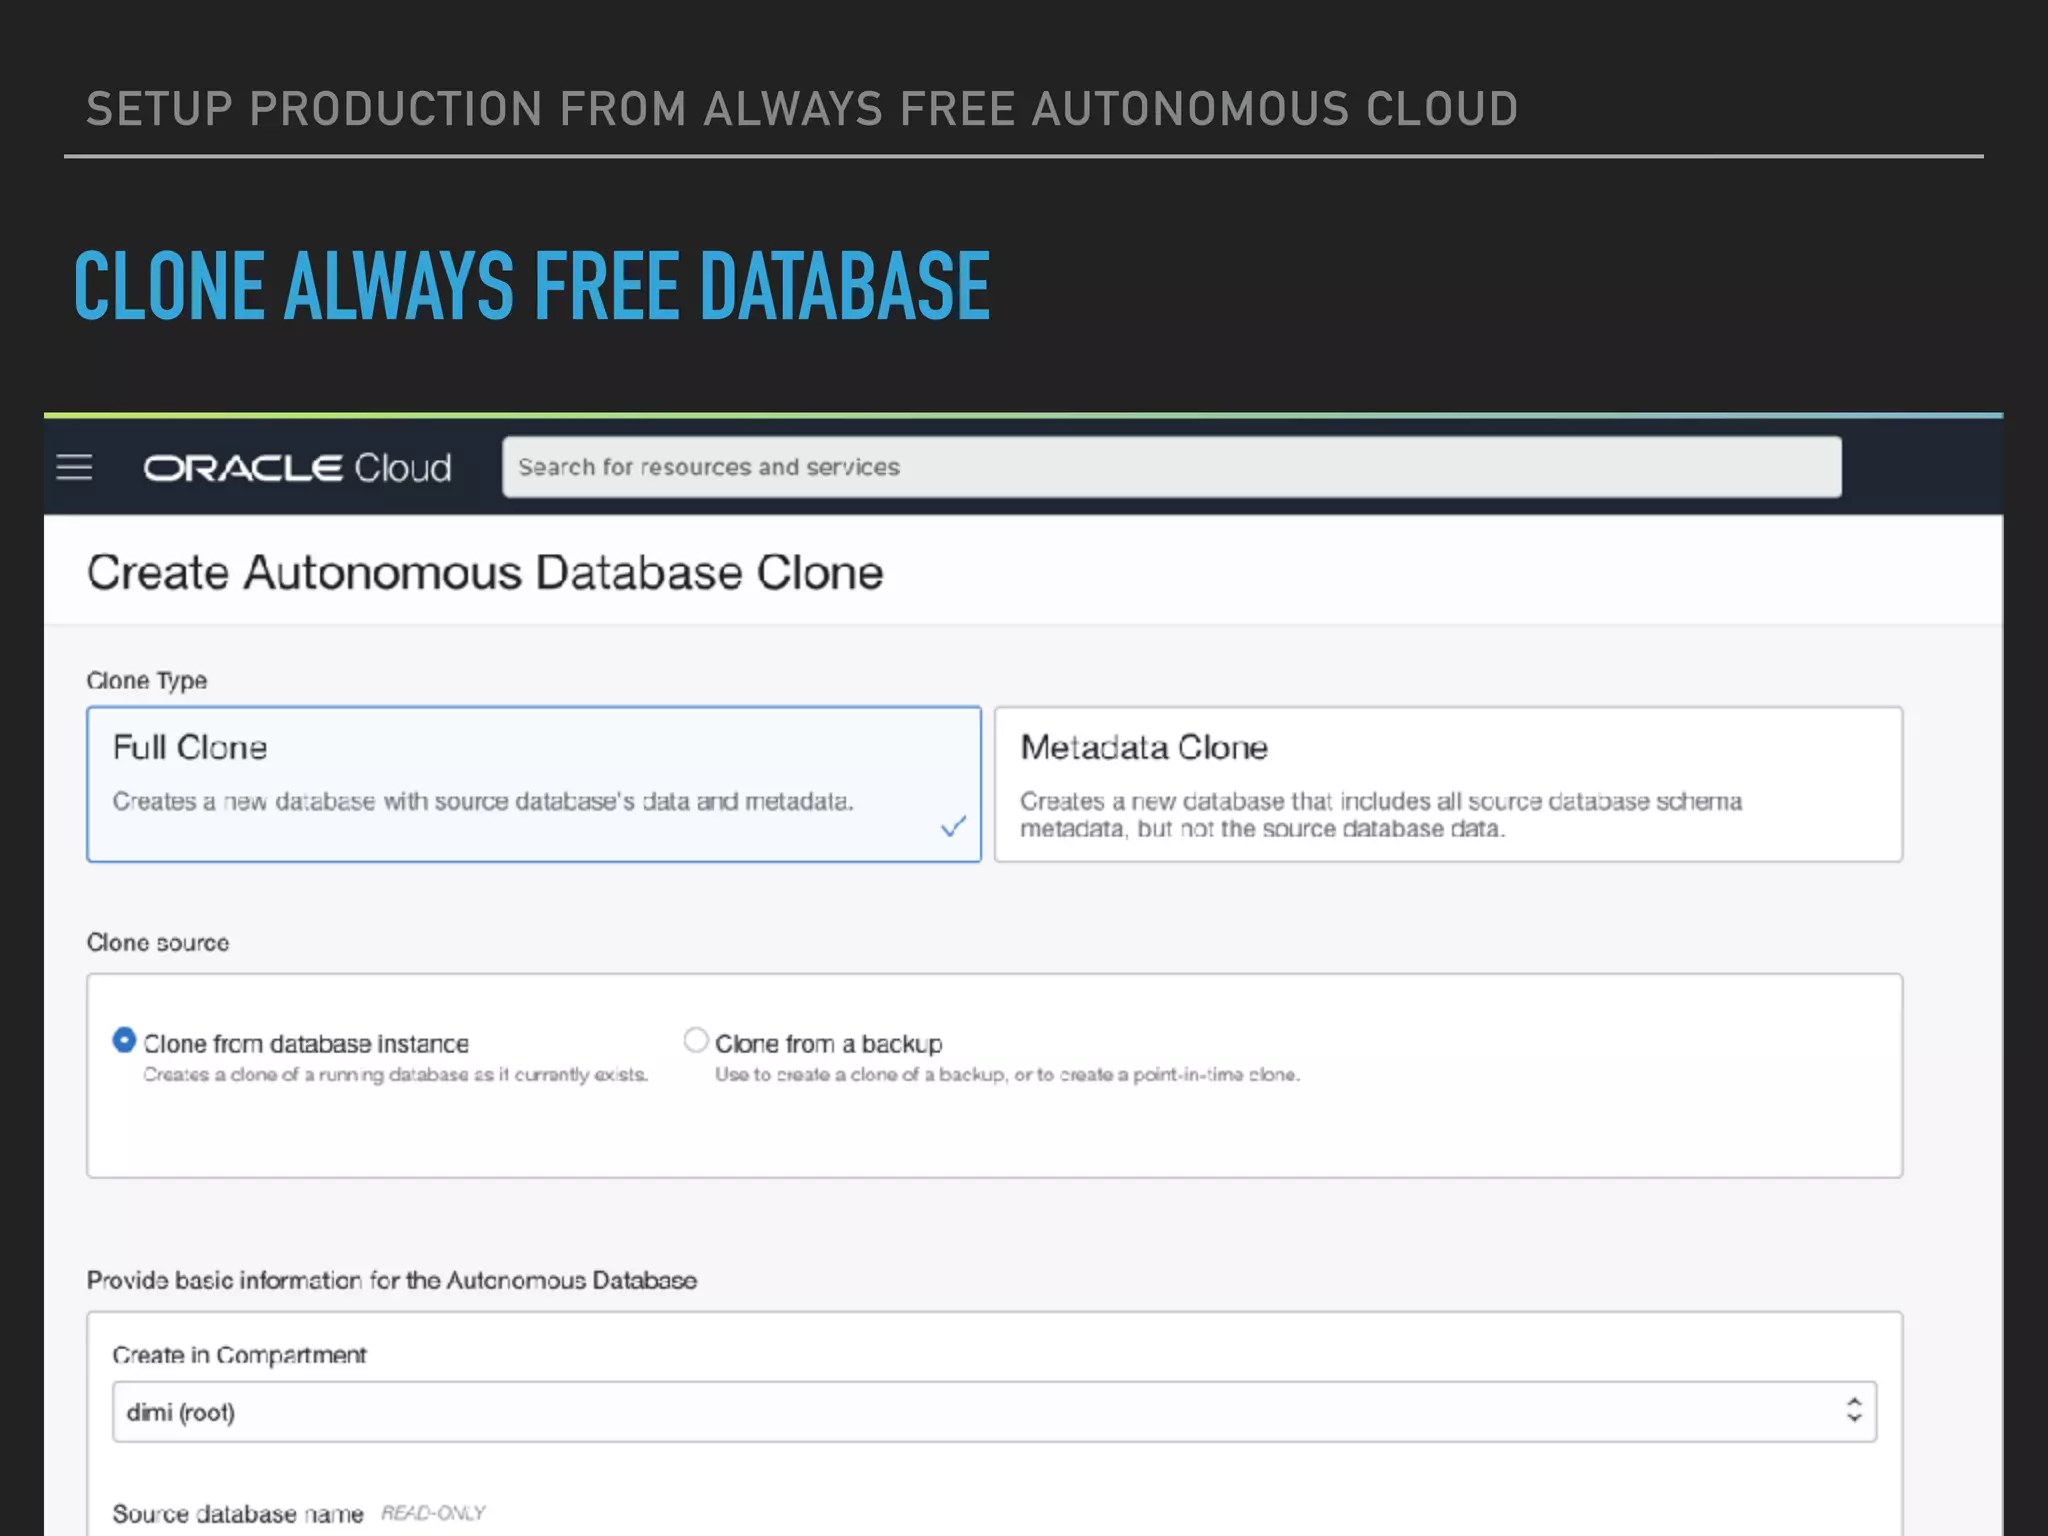This screenshot has width=2048, height=1536.
Task: Choose Clone from database instance radio
Action: pos(124,1040)
